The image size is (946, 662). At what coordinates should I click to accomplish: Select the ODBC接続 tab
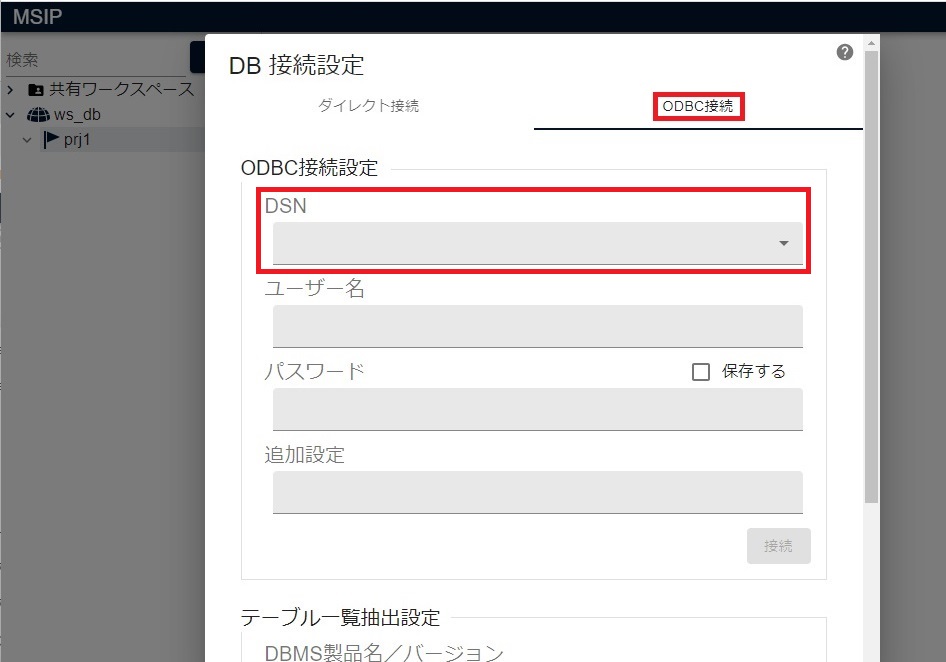click(698, 106)
